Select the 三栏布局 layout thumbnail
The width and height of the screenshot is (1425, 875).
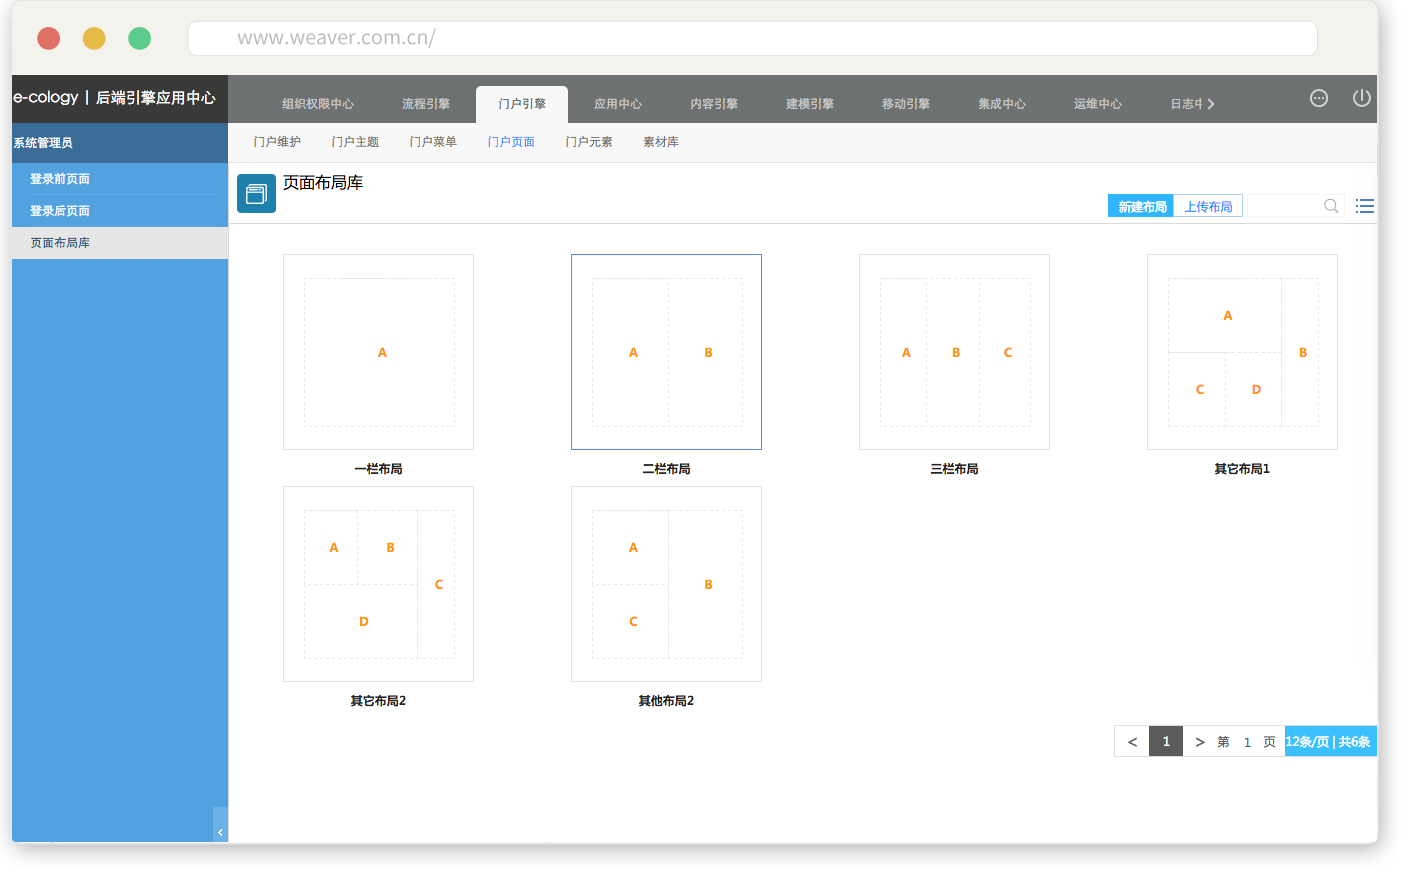[x=954, y=352]
